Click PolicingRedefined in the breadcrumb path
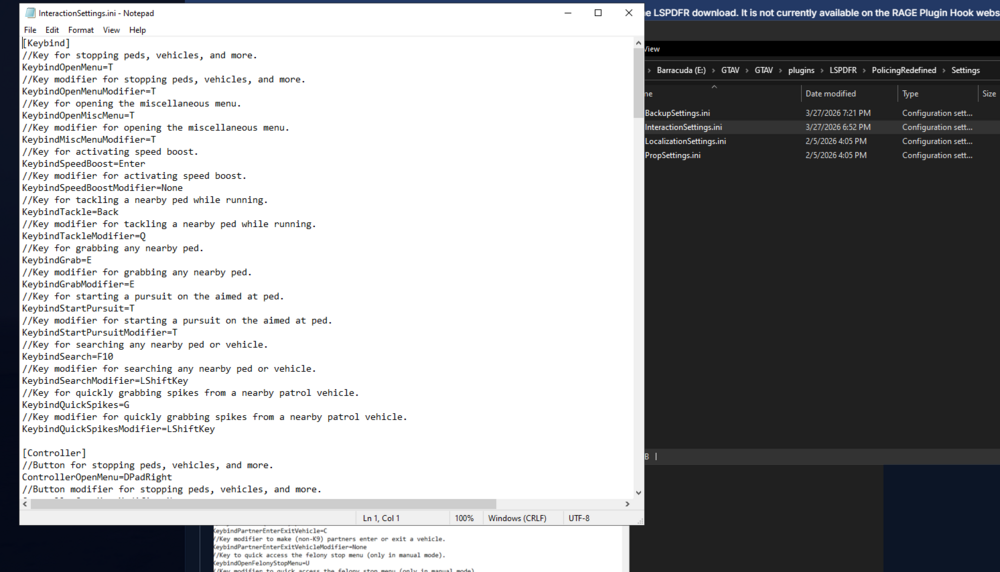This screenshot has height=572, width=1000. [x=904, y=70]
